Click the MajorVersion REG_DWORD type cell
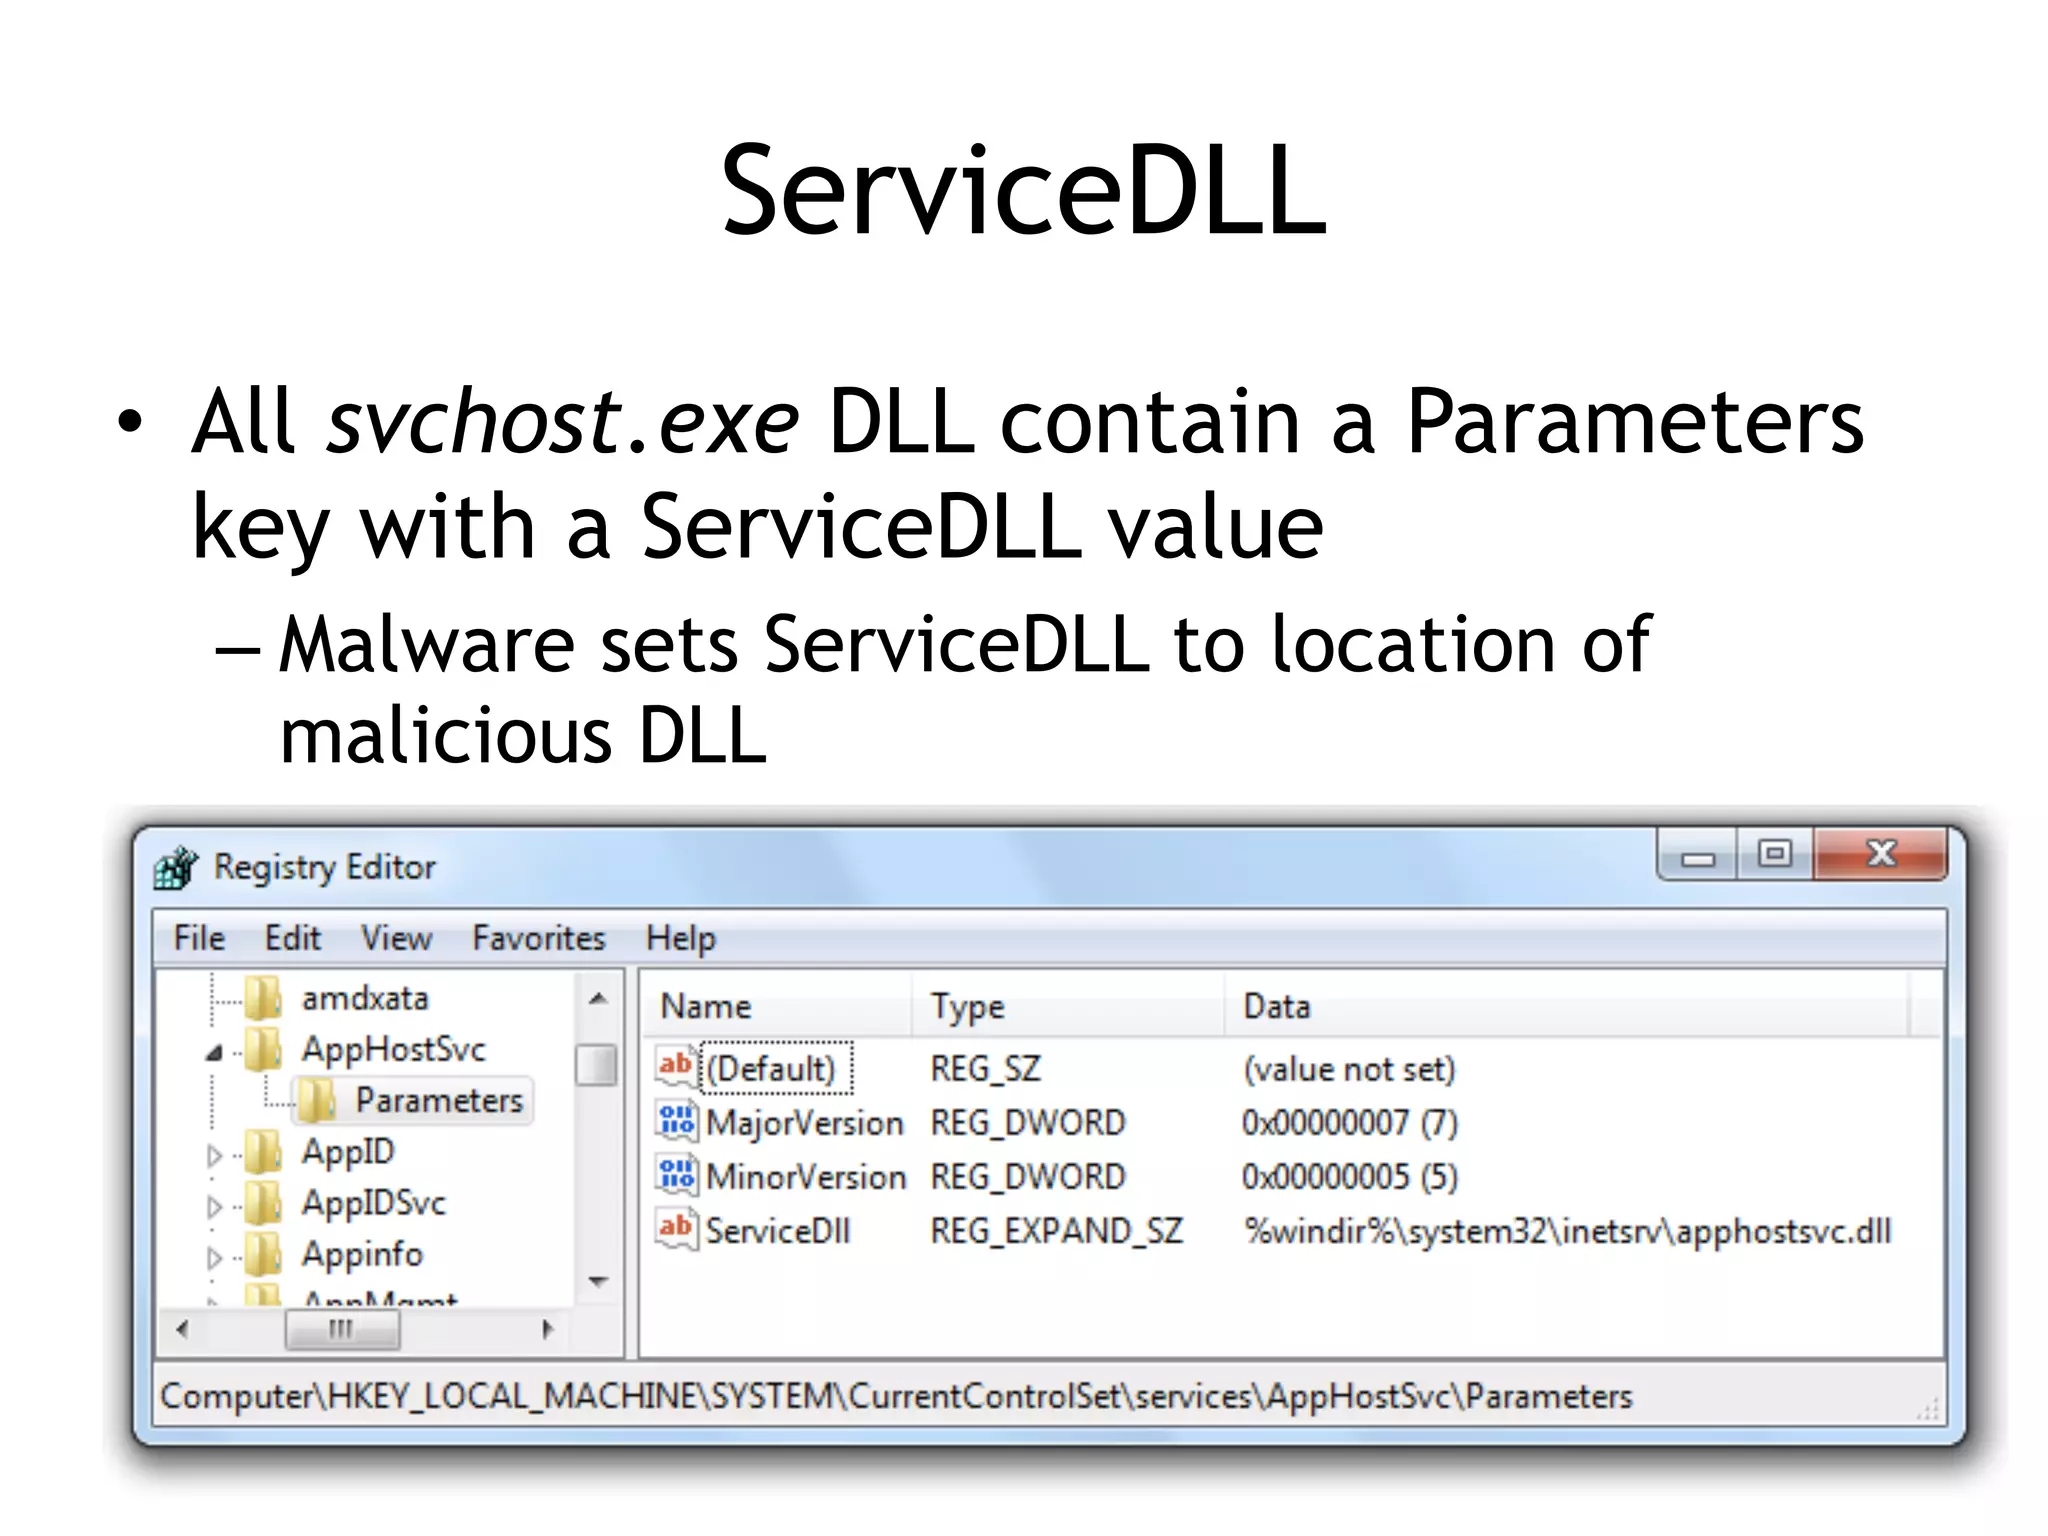 (x=1028, y=1123)
